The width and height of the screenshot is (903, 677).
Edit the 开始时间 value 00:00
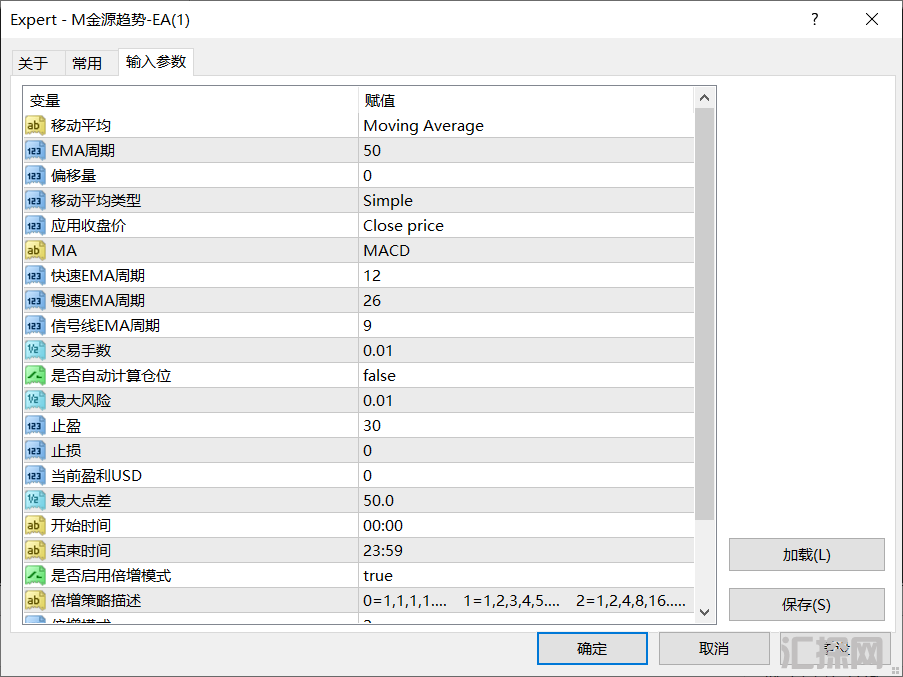click(x=526, y=526)
